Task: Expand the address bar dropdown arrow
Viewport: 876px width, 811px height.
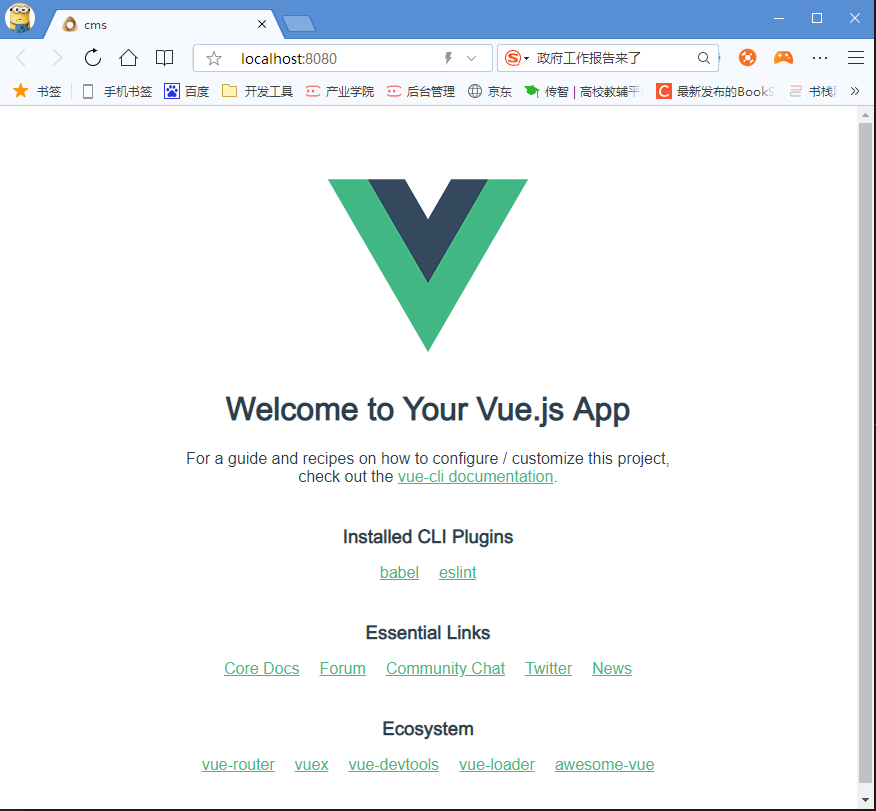Action: click(x=472, y=58)
